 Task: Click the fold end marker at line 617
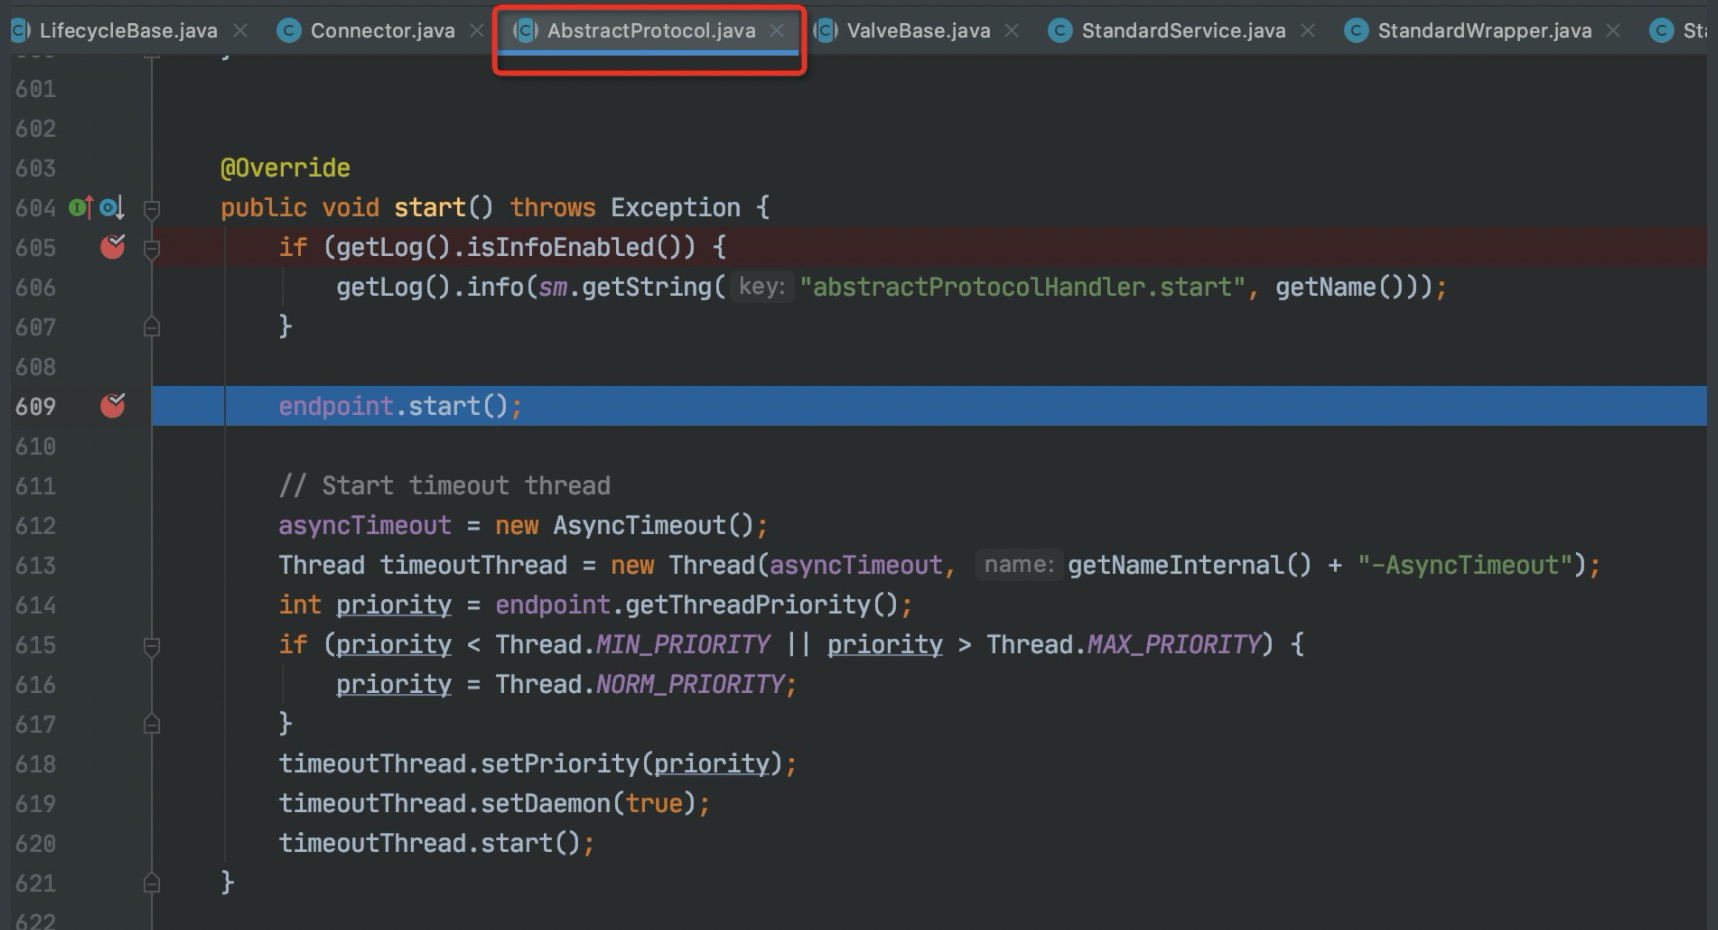(x=152, y=724)
